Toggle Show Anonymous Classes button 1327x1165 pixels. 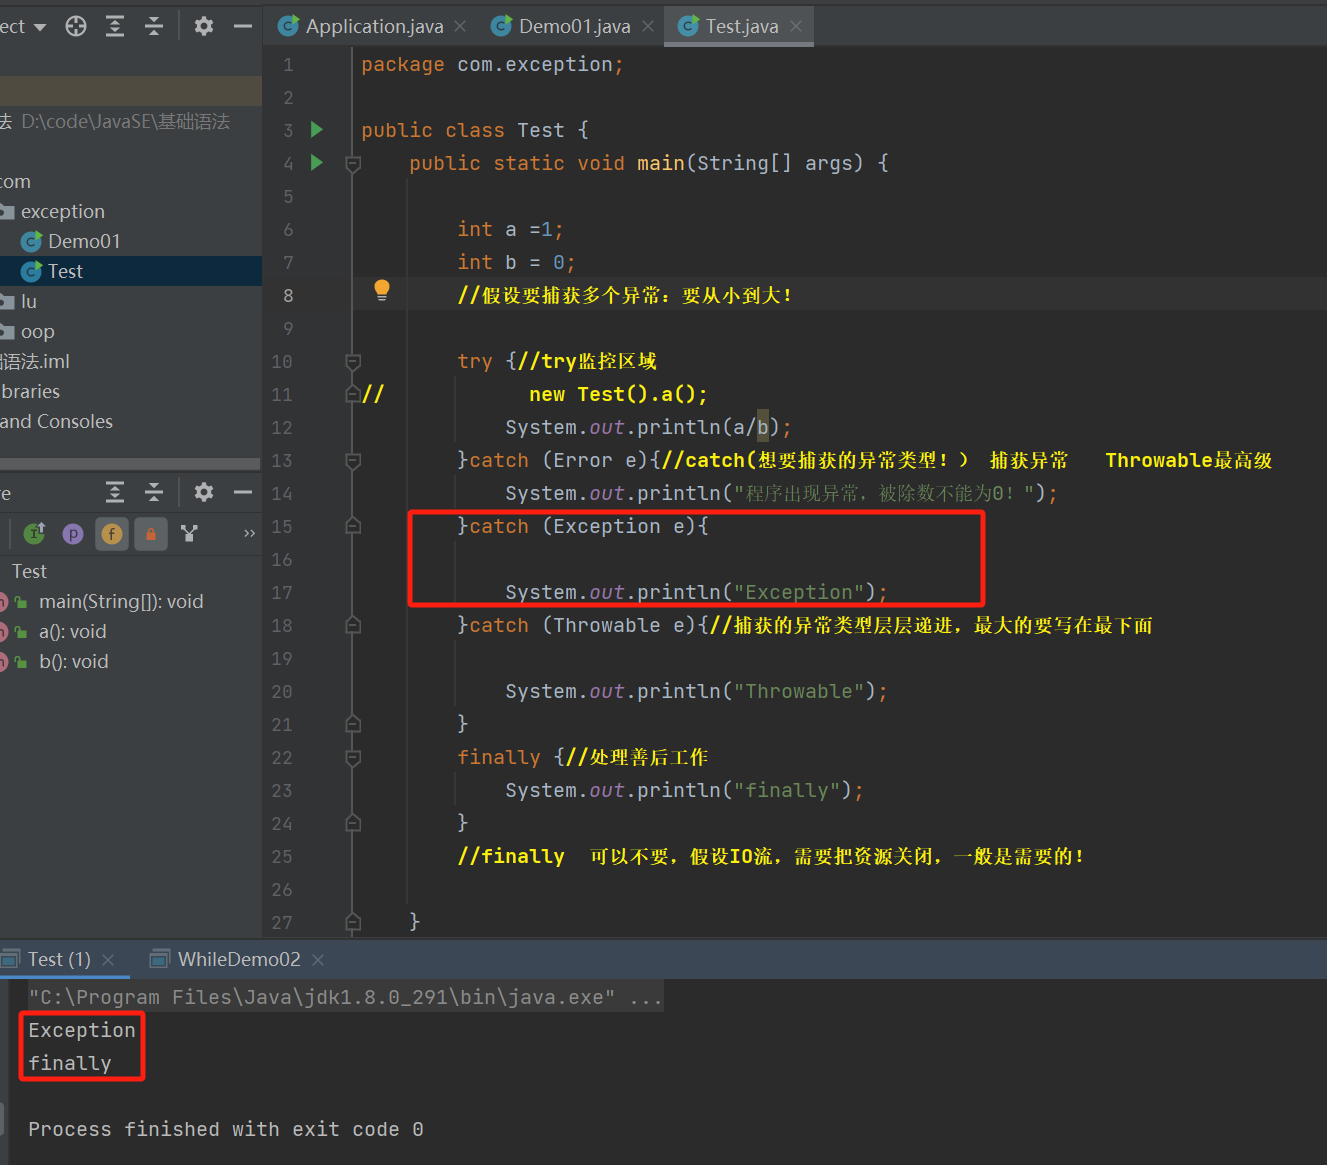pos(189,534)
